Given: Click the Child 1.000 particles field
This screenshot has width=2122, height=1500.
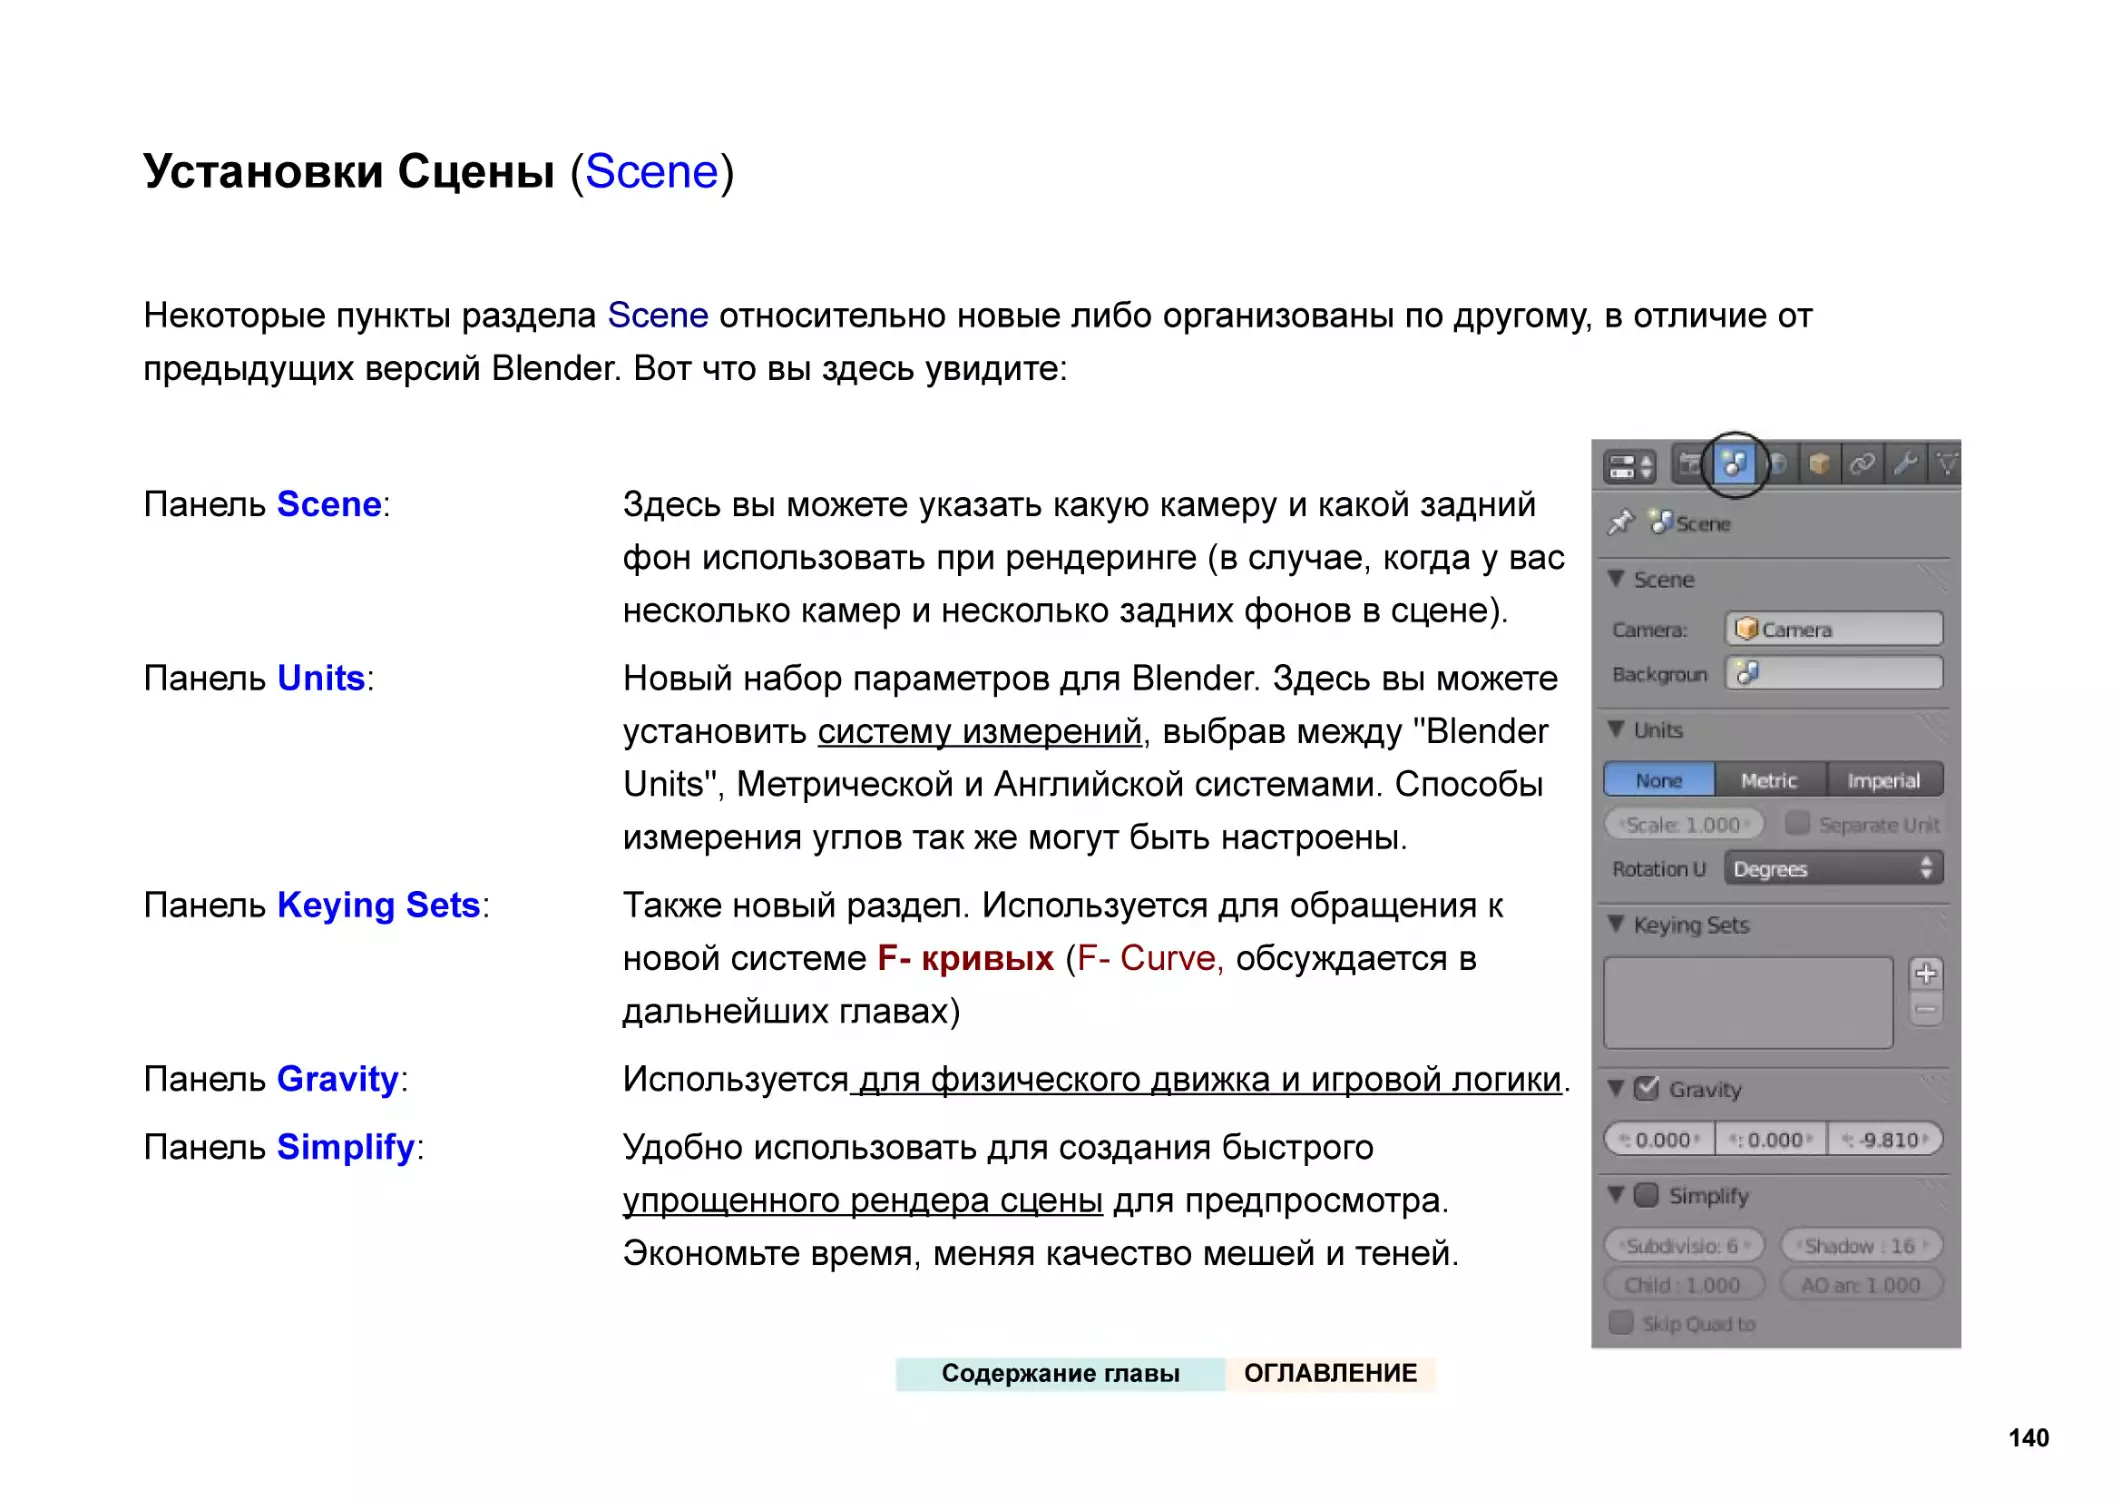Looking at the screenshot, I should point(1685,1285).
